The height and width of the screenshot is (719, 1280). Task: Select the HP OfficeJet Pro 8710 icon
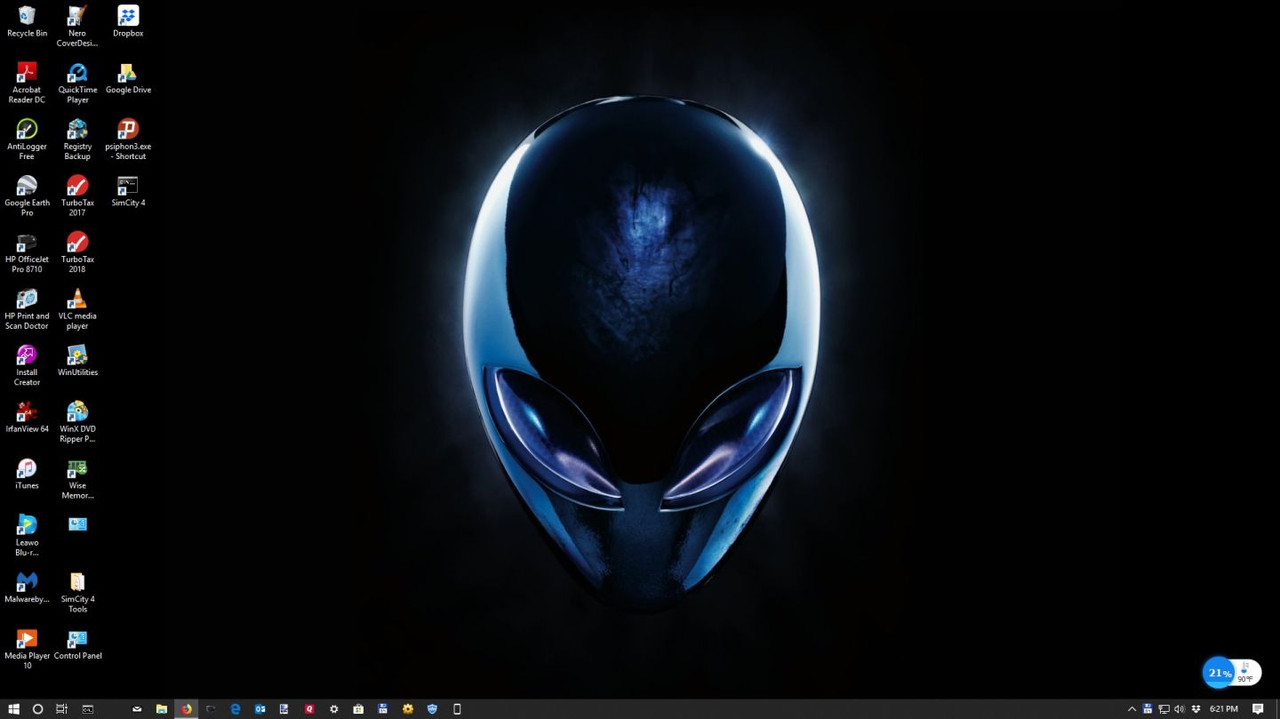pyautogui.click(x=27, y=253)
